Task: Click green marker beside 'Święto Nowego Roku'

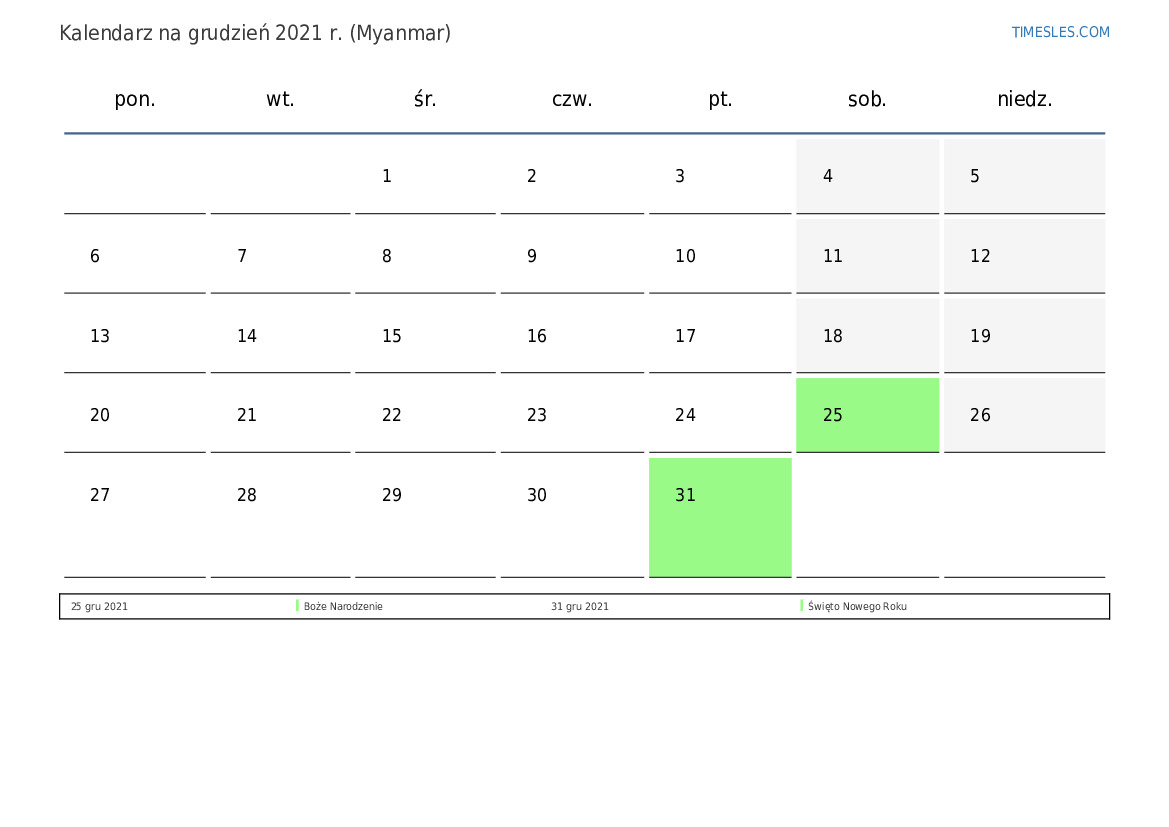Action: [801, 606]
